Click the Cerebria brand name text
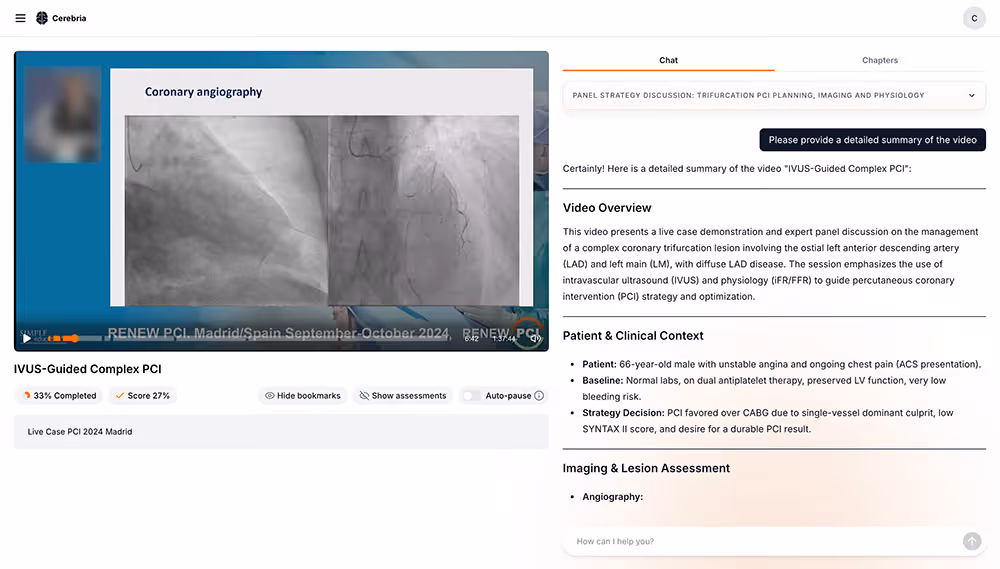This screenshot has height=569, width=1000. [69, 18]
